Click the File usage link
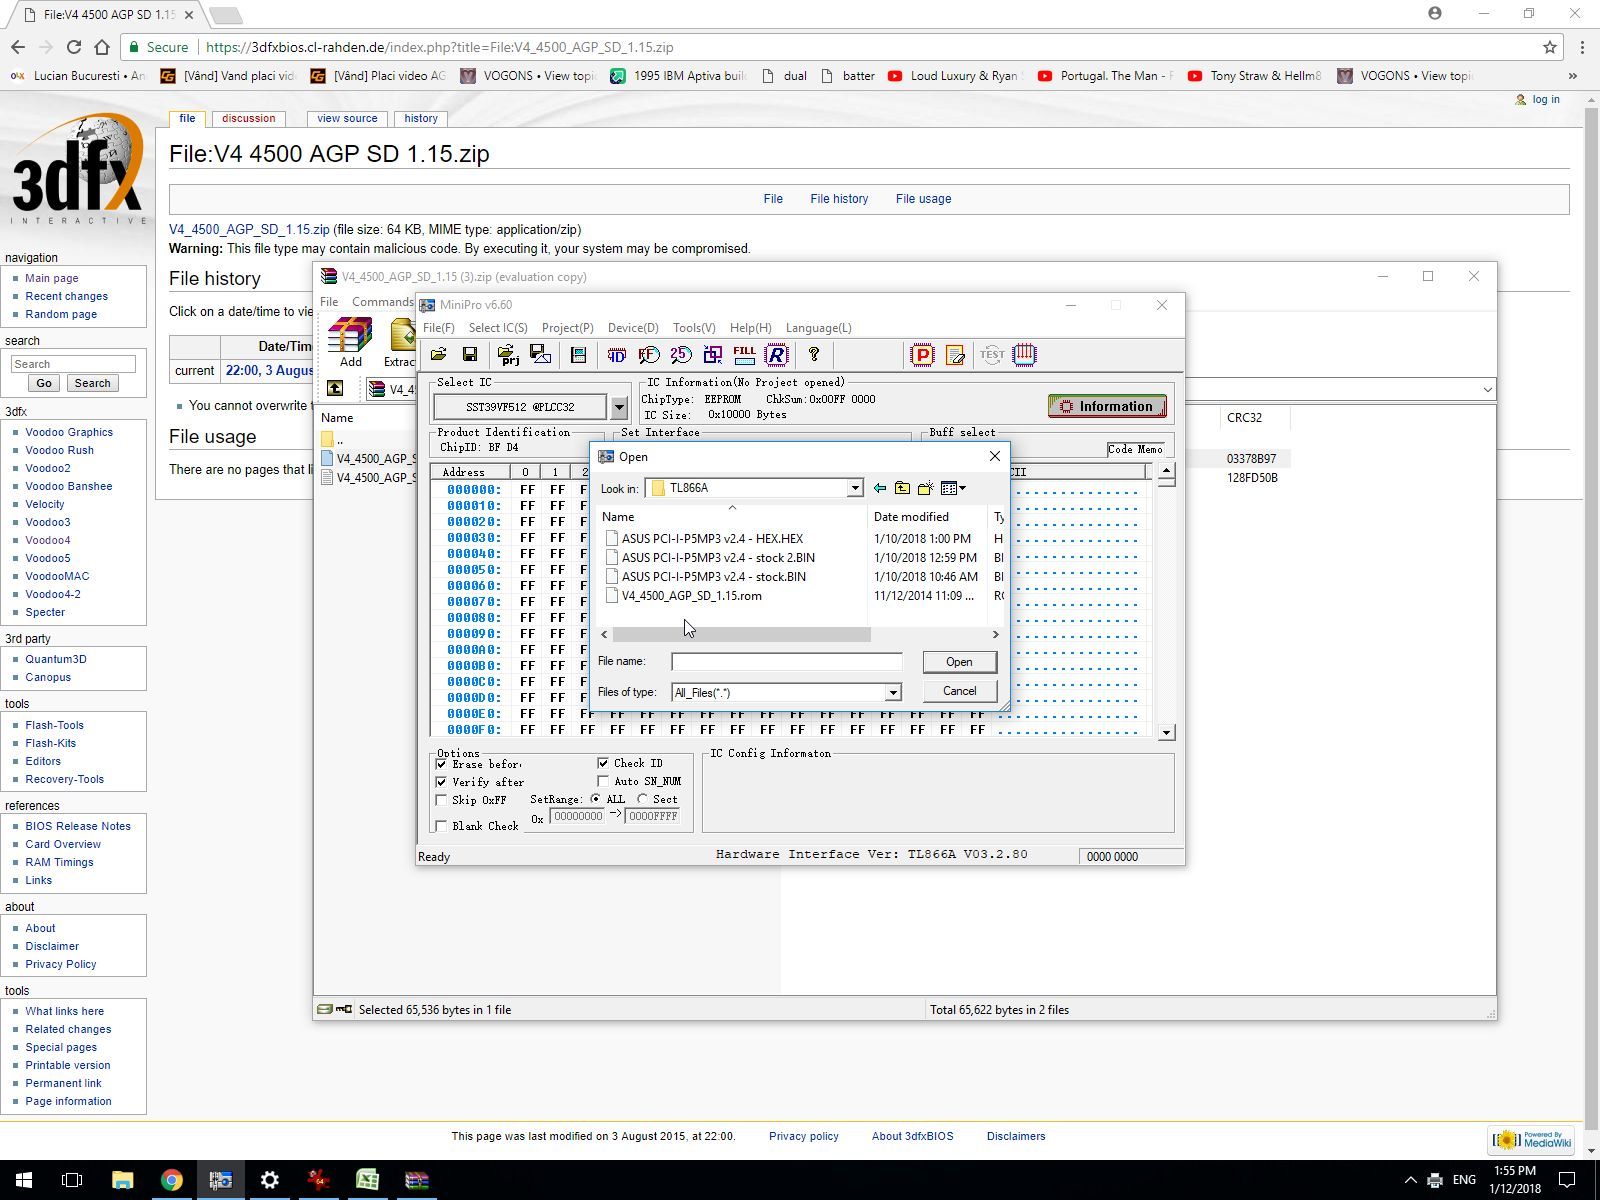Viewport: 1600px width, 1200px height. pos(923,199)
